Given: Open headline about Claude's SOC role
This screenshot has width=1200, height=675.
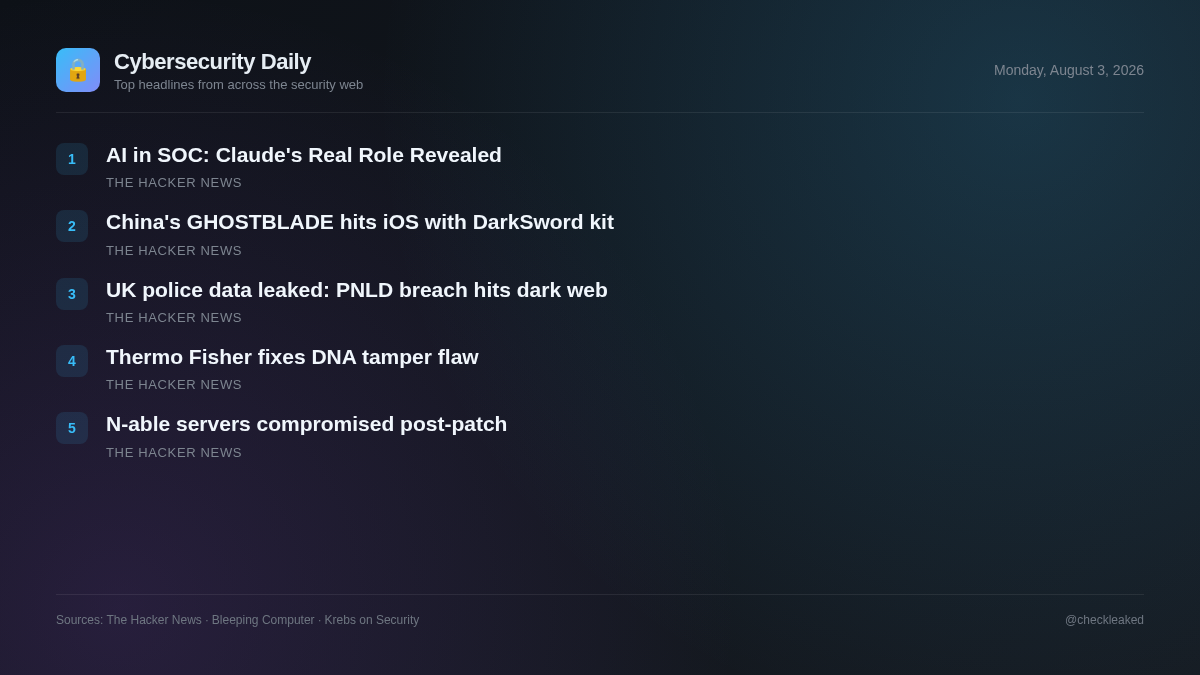Looking at the screenshot, I should (304, 155).
